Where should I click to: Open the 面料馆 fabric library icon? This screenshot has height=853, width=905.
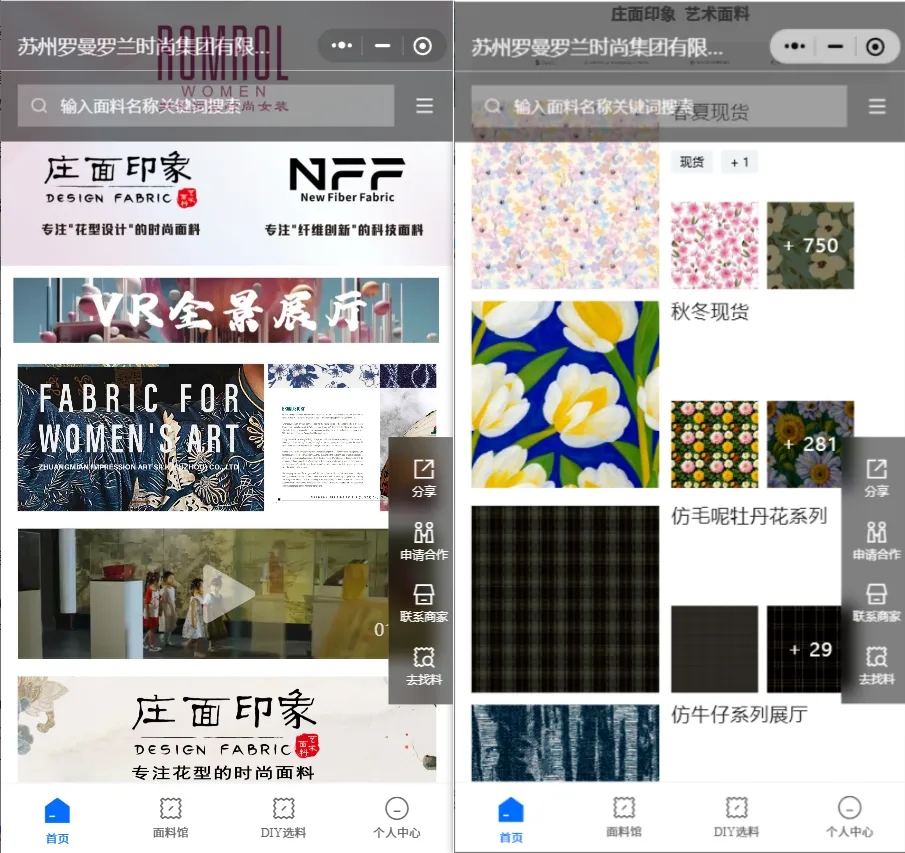[x=170, y=815]
